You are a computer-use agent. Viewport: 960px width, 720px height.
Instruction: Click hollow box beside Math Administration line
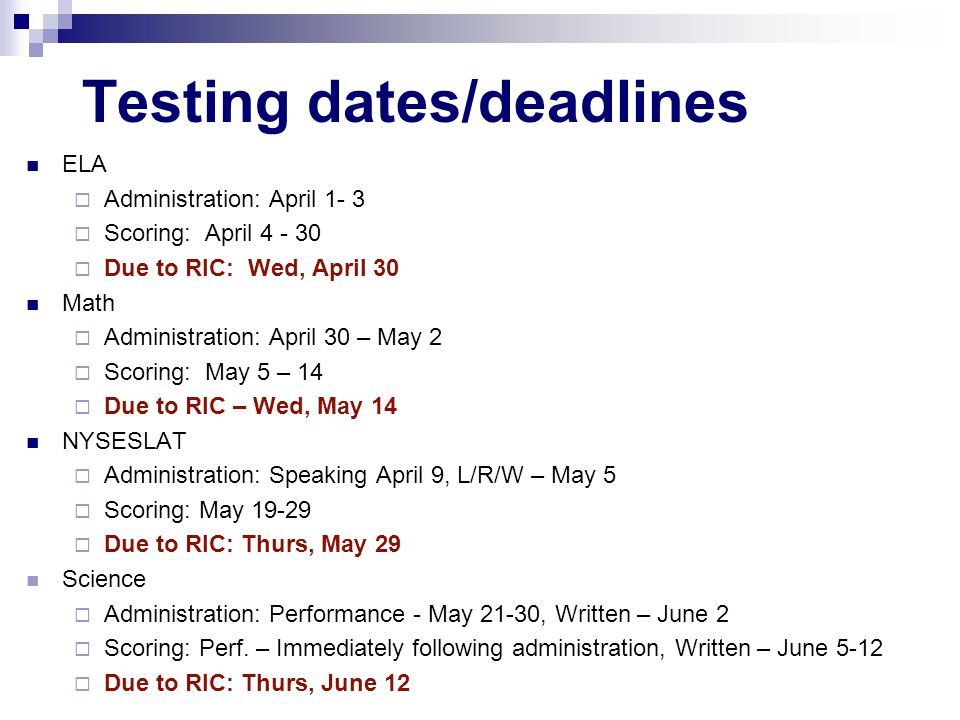pos(82,339)
